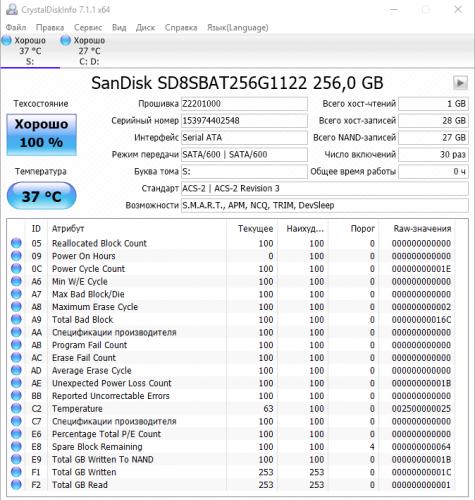Click the status icon for Maximum Erase Cycle
The image size is (475, 500).
(16, 306)
